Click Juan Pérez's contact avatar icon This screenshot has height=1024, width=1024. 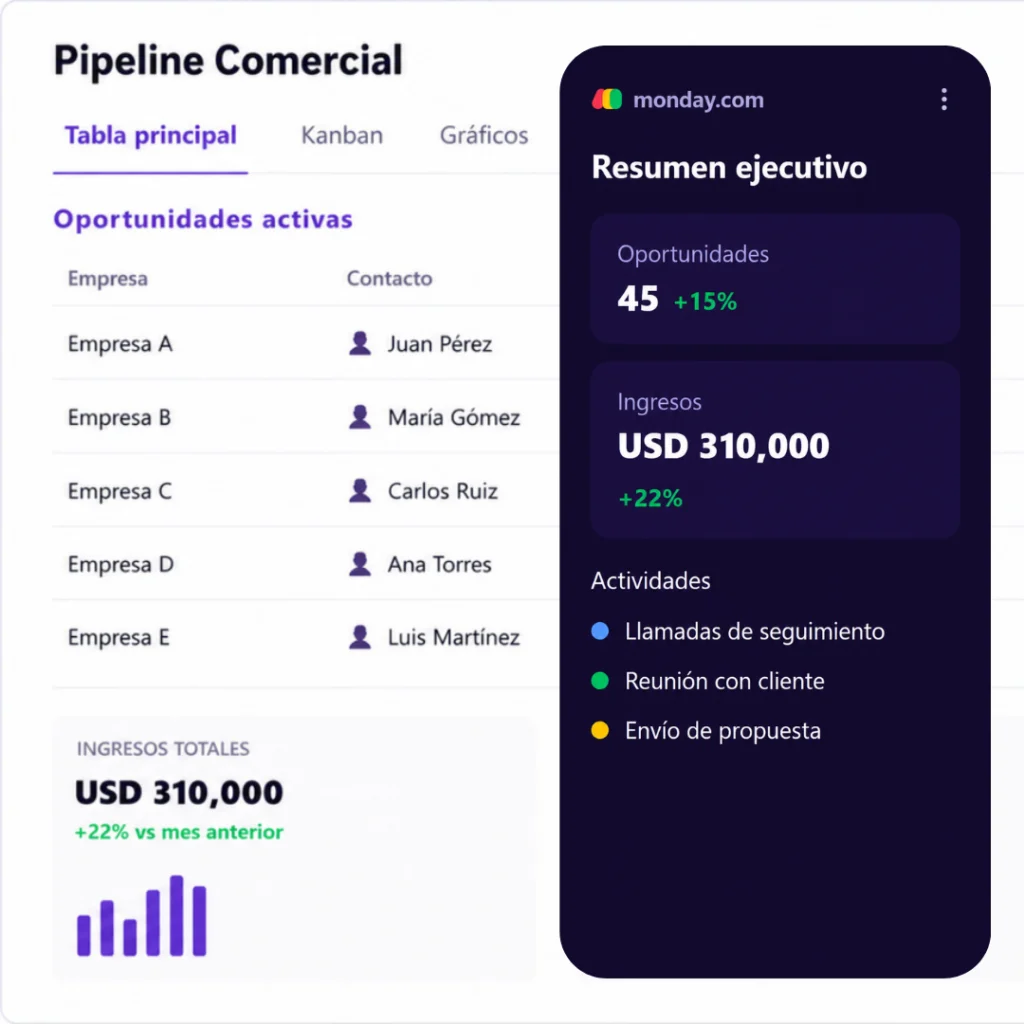coord(360,343)
